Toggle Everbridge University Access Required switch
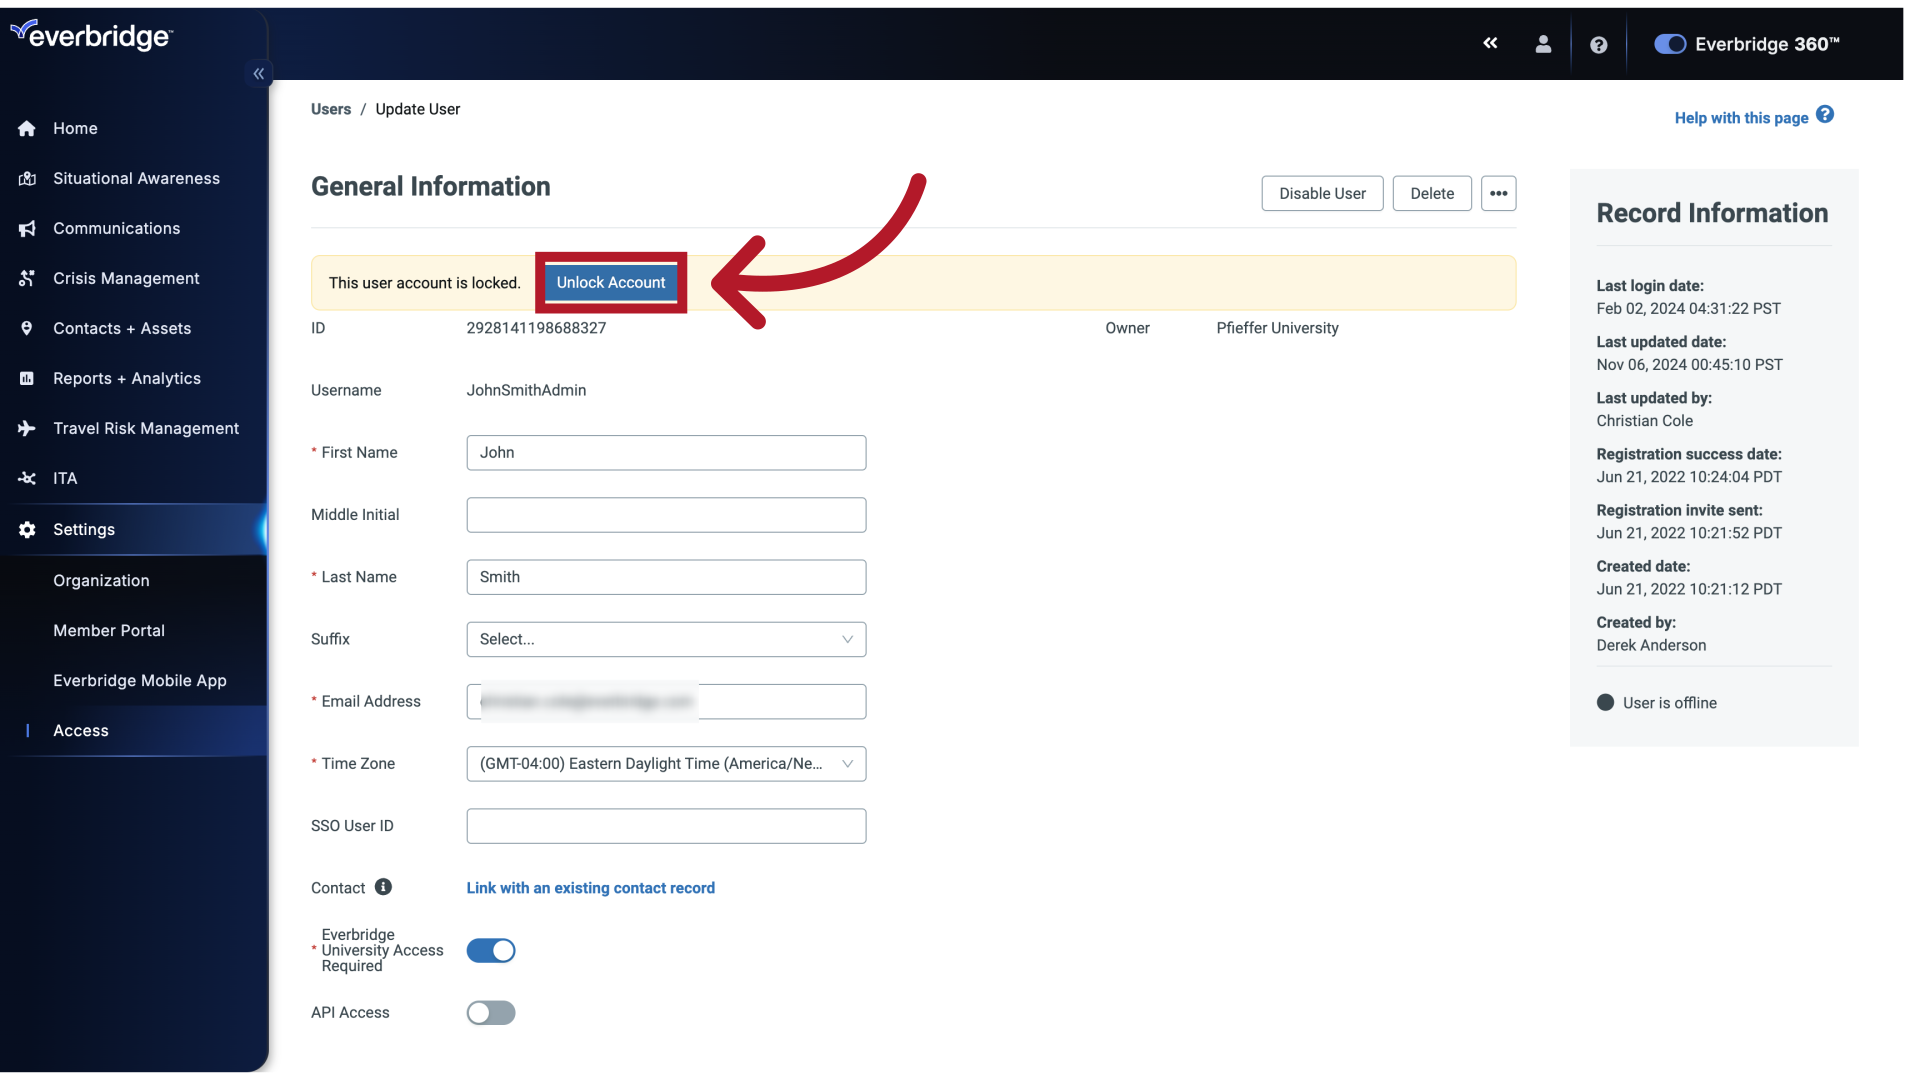This screenshot has height=1080, width=1920. [x=491, y=949]
